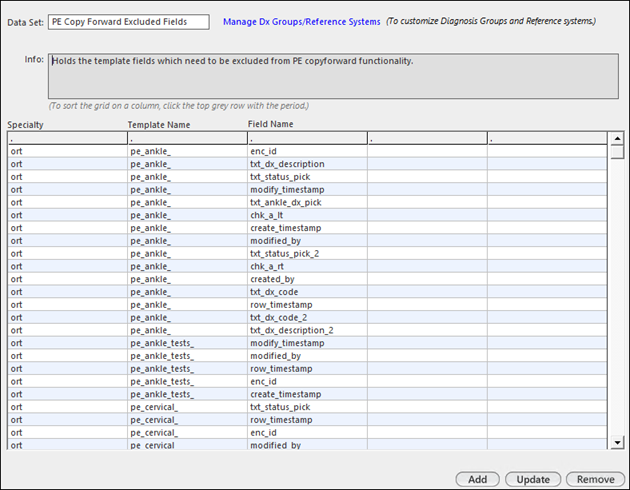Screen dimensions: 630x490
Task: Select chk_a_rt field cell
Action: point(307,266)
